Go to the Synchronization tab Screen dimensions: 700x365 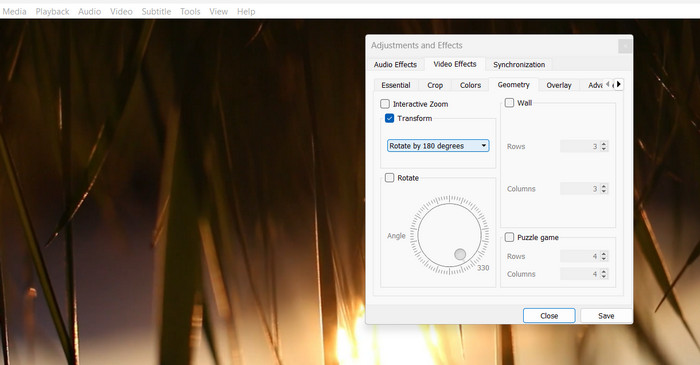519,65
